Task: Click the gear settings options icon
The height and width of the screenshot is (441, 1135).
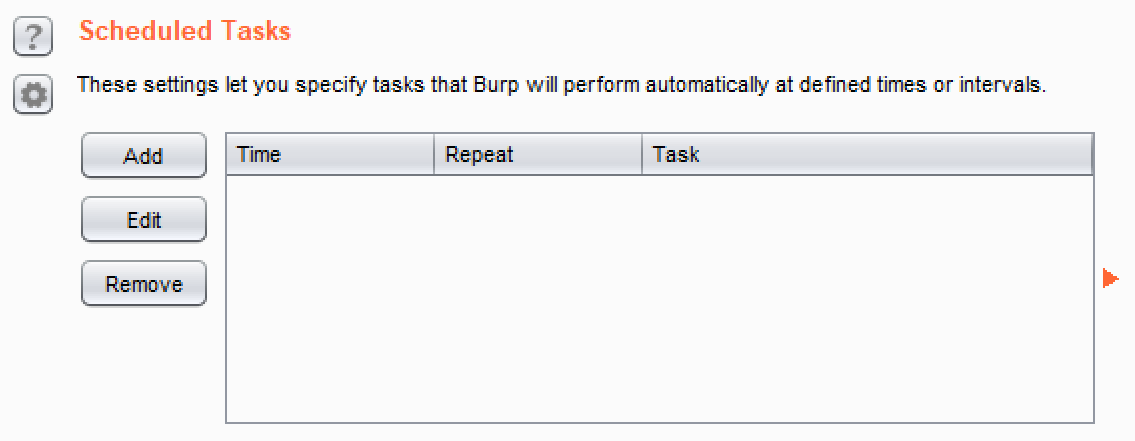Action: (33, 95)
